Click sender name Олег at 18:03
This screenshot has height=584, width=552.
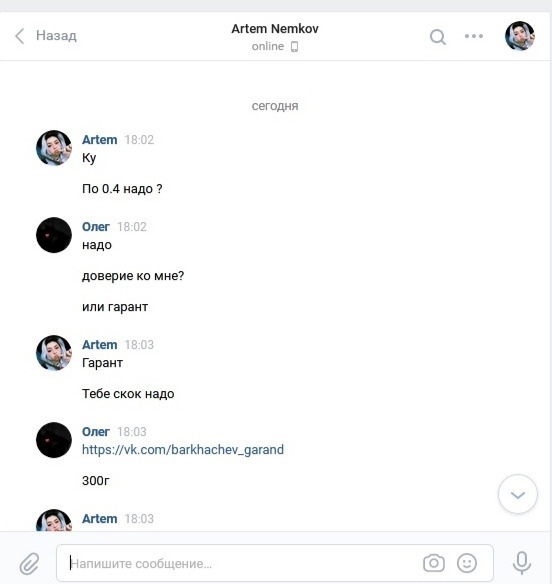pyautogui.click(x=96, y=432)
